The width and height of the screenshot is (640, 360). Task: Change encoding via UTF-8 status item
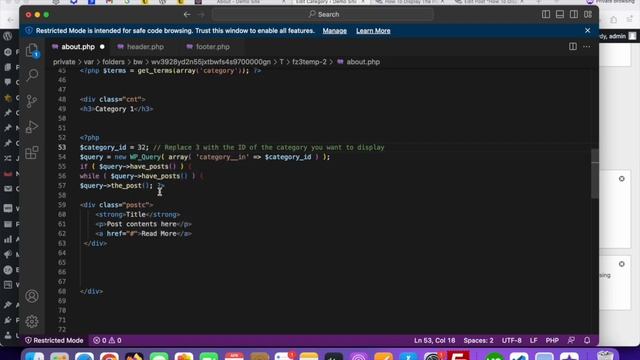(512, 340)
